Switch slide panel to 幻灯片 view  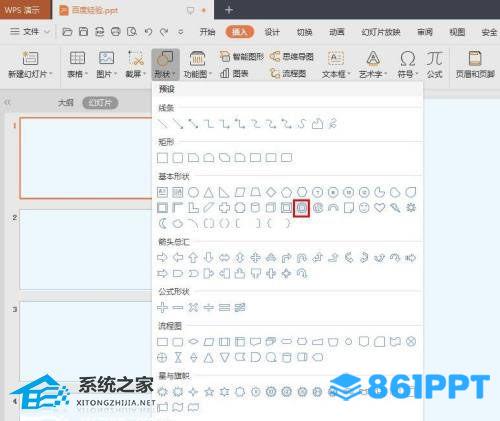click(x=100, y=103)
